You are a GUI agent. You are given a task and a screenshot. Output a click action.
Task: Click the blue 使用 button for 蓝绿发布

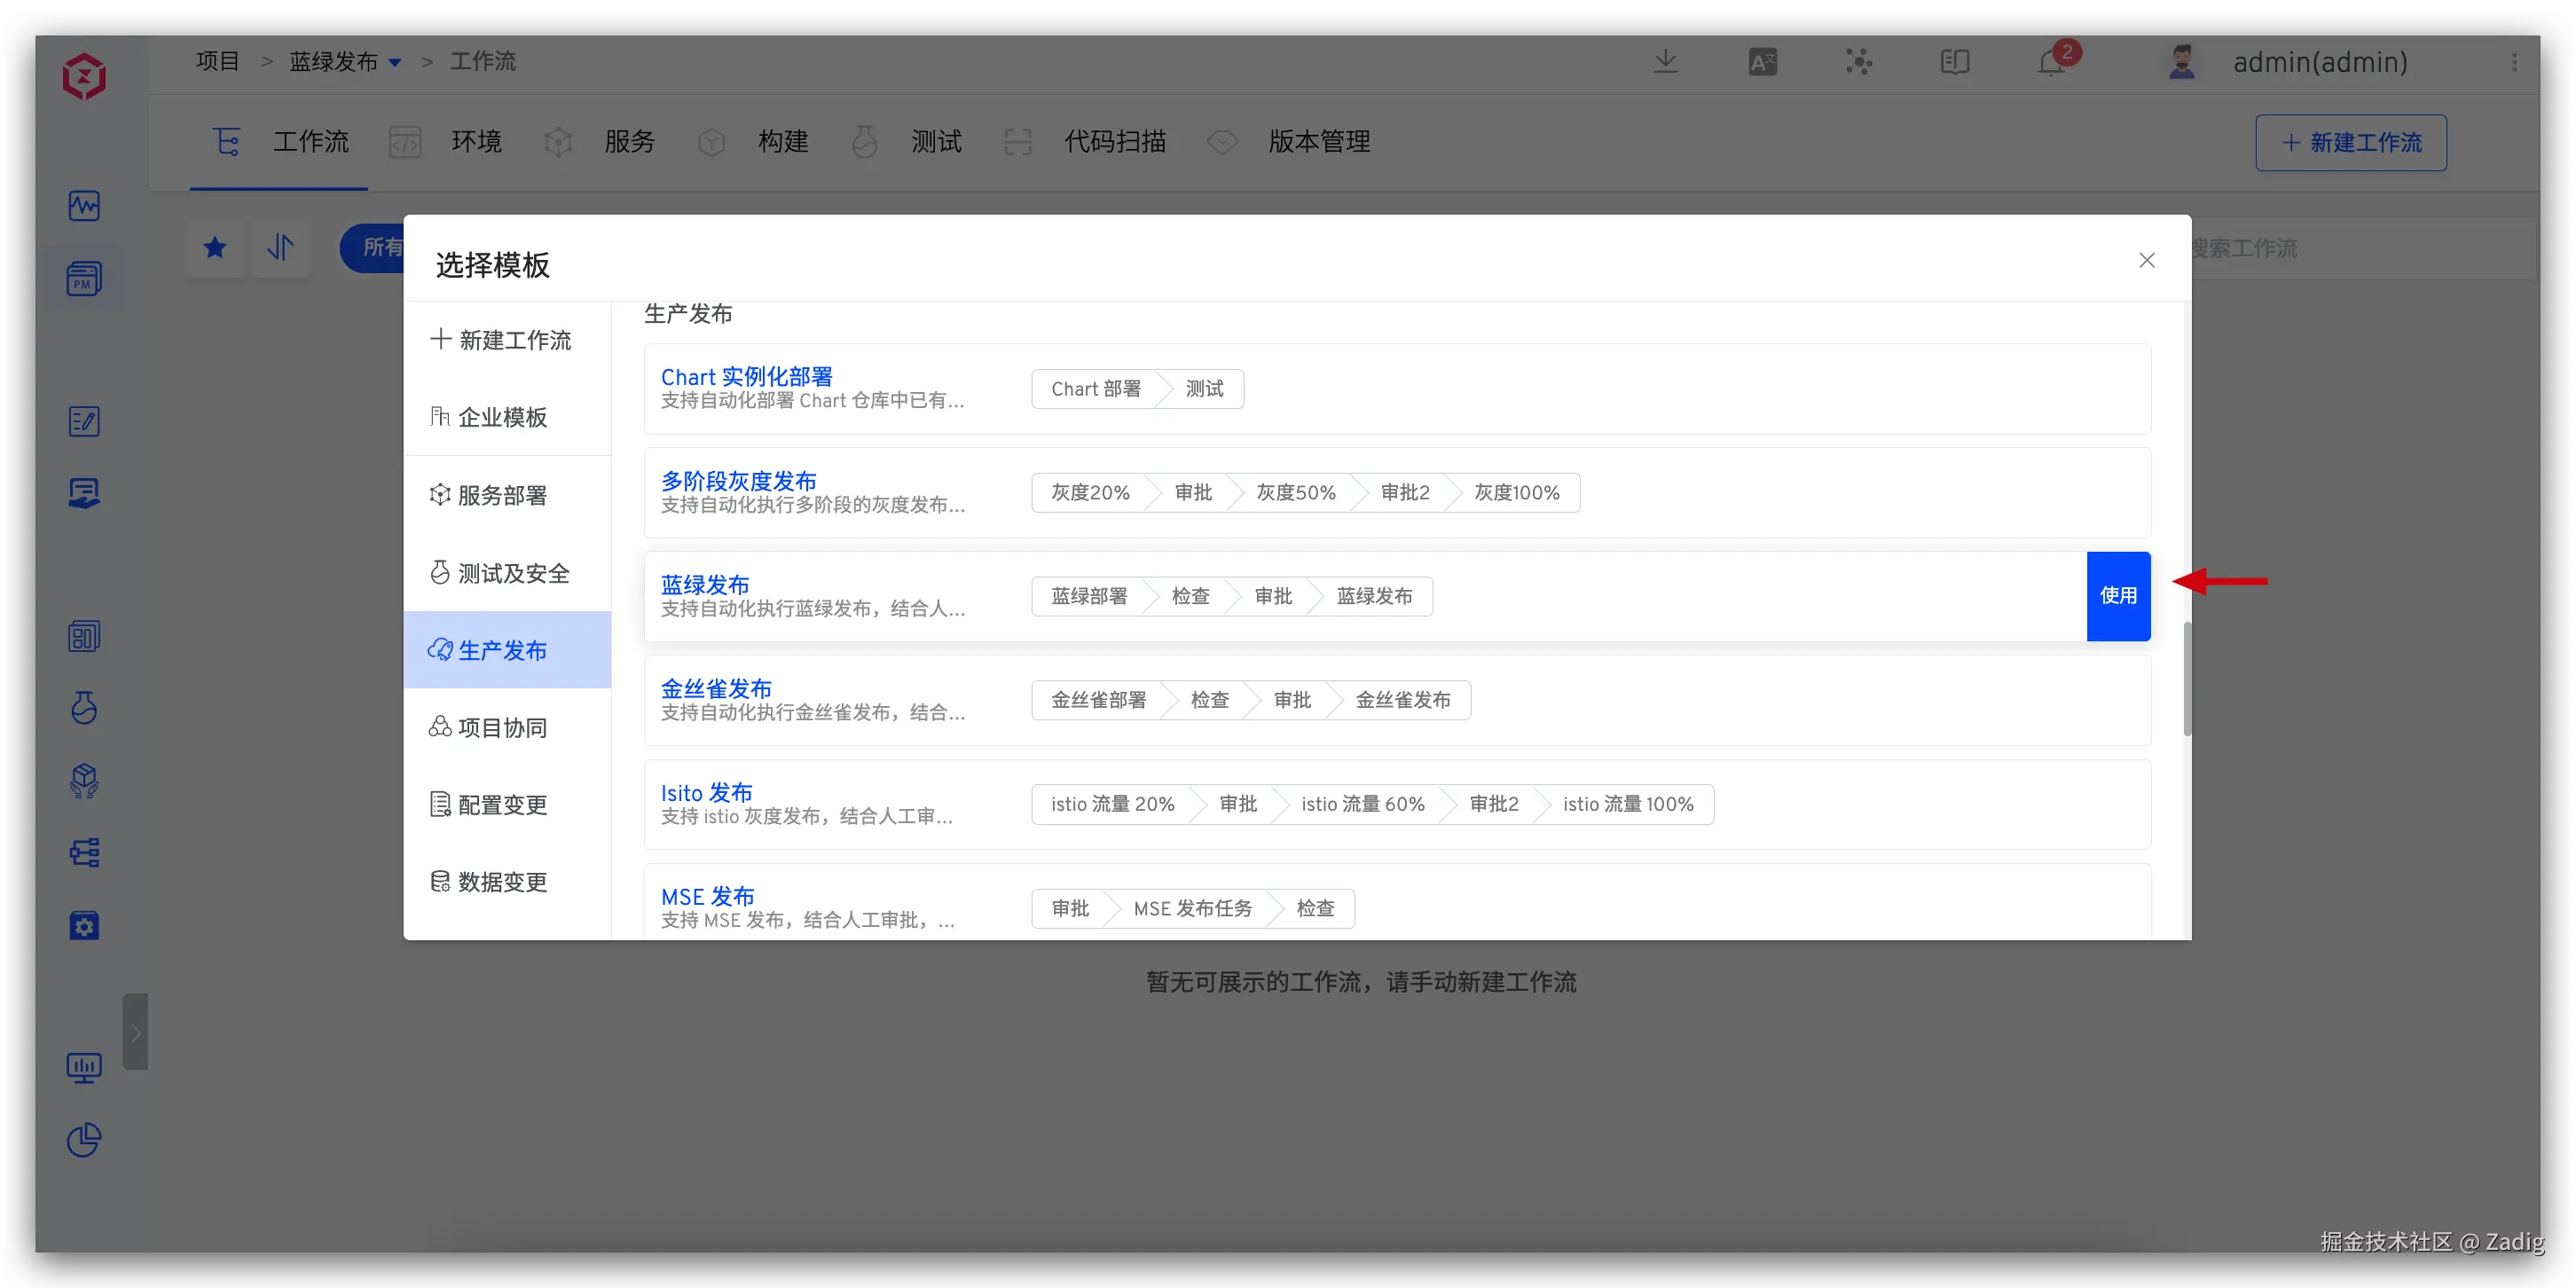point(2117,596)
